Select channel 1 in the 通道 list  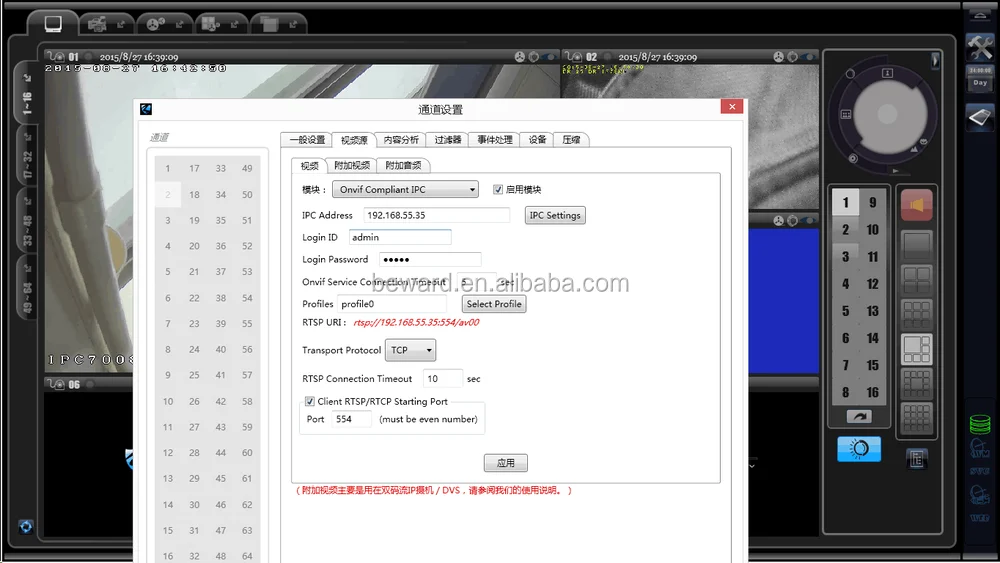168,168
